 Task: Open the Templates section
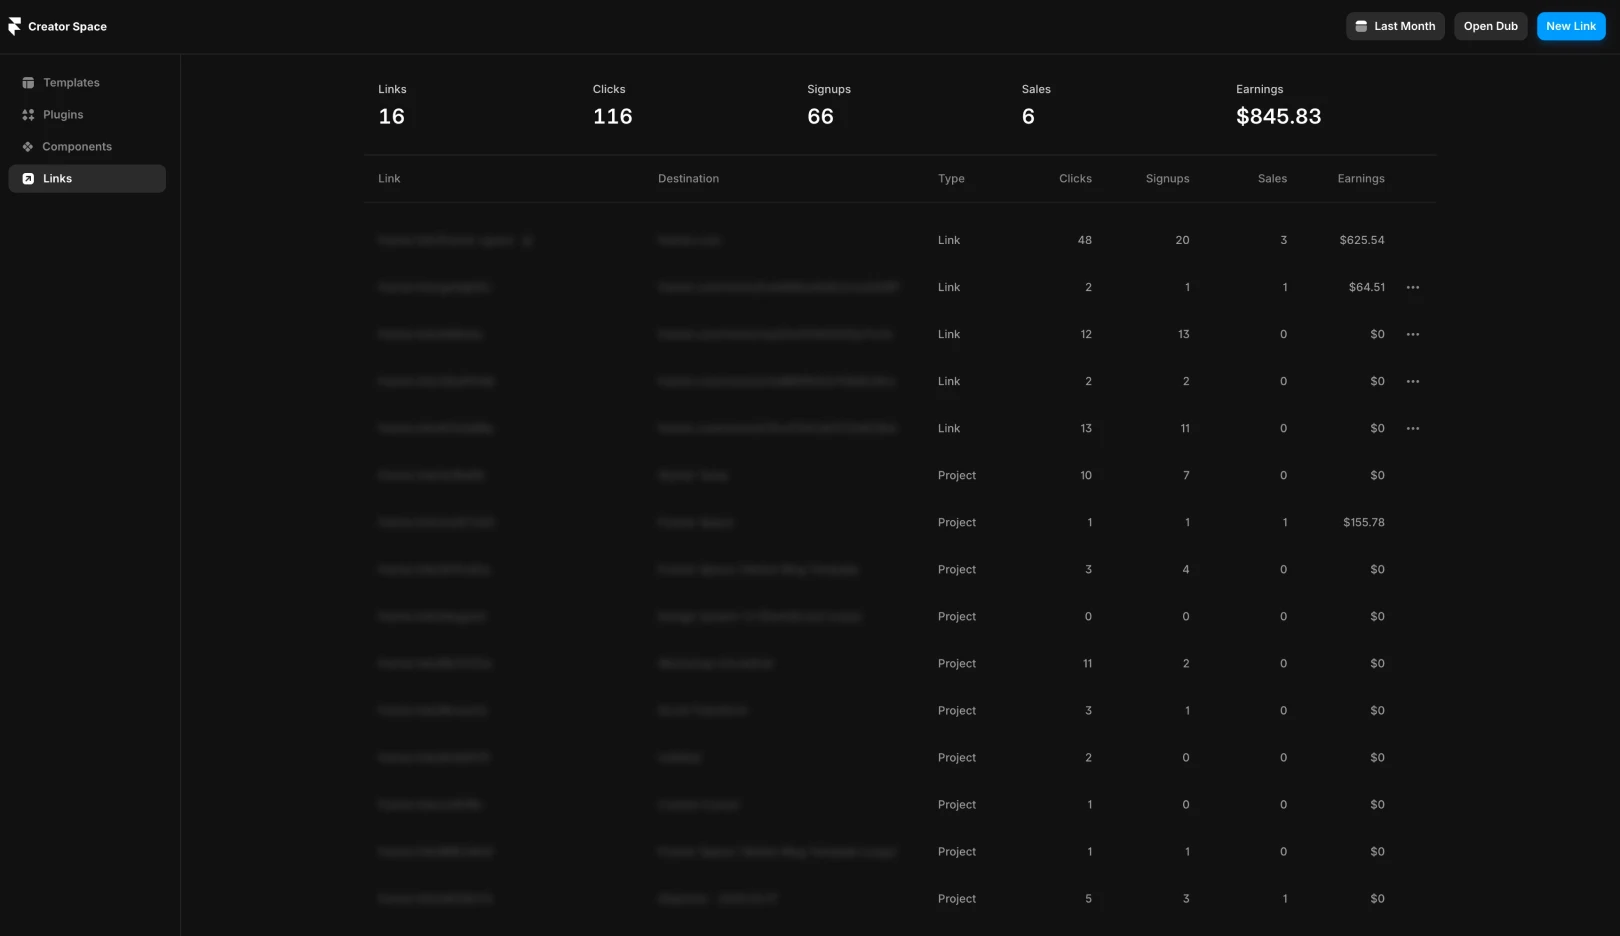pos(87,83)
